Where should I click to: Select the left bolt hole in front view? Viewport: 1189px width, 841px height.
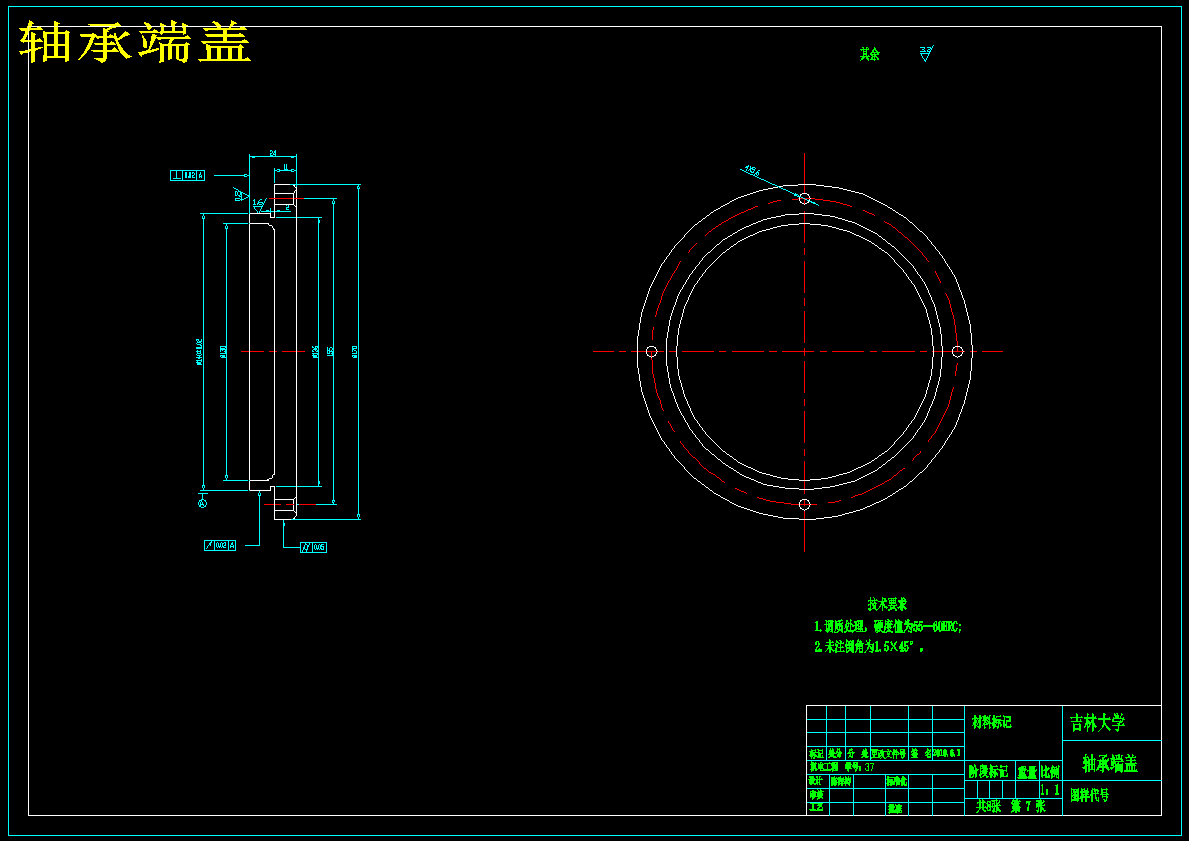[651, 352]
